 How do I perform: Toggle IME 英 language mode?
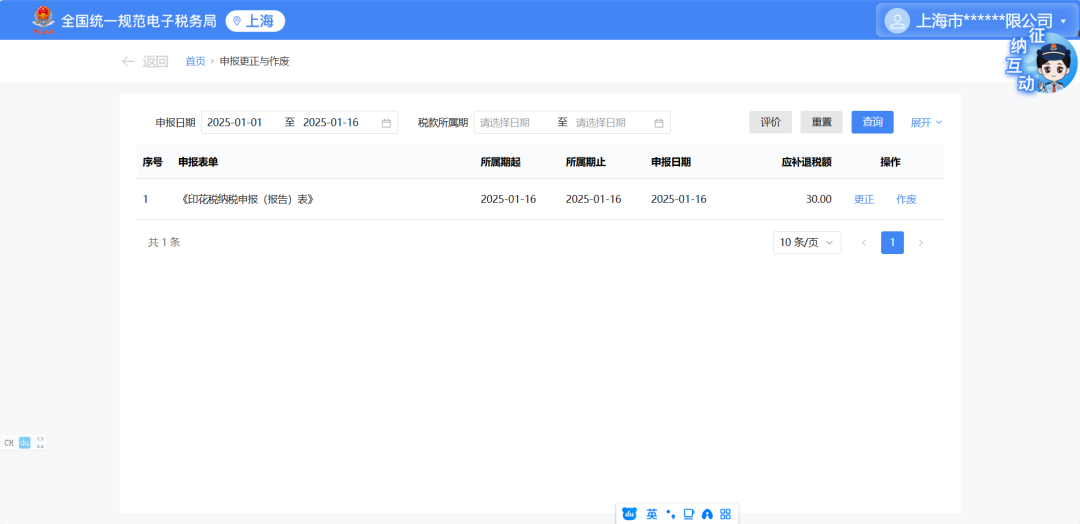click(x=652, y=514)
